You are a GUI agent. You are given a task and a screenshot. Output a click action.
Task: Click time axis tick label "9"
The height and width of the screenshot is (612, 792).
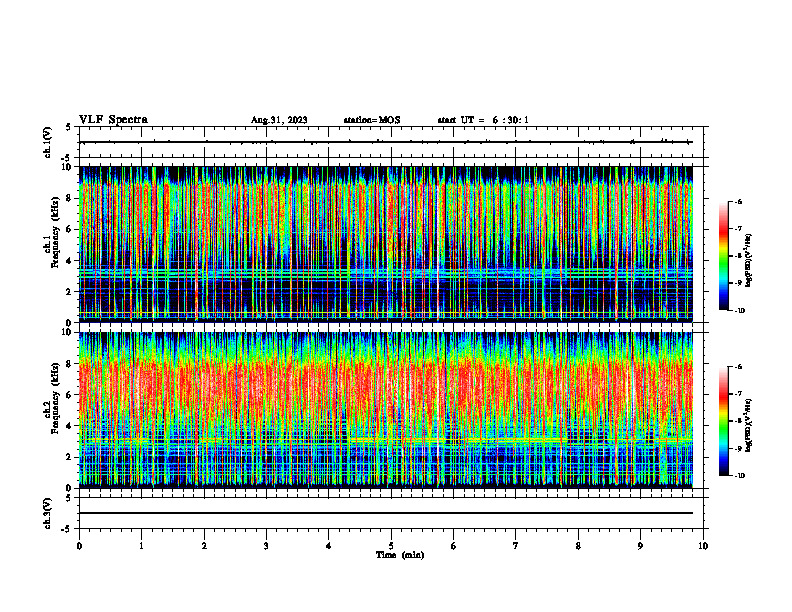640,546
